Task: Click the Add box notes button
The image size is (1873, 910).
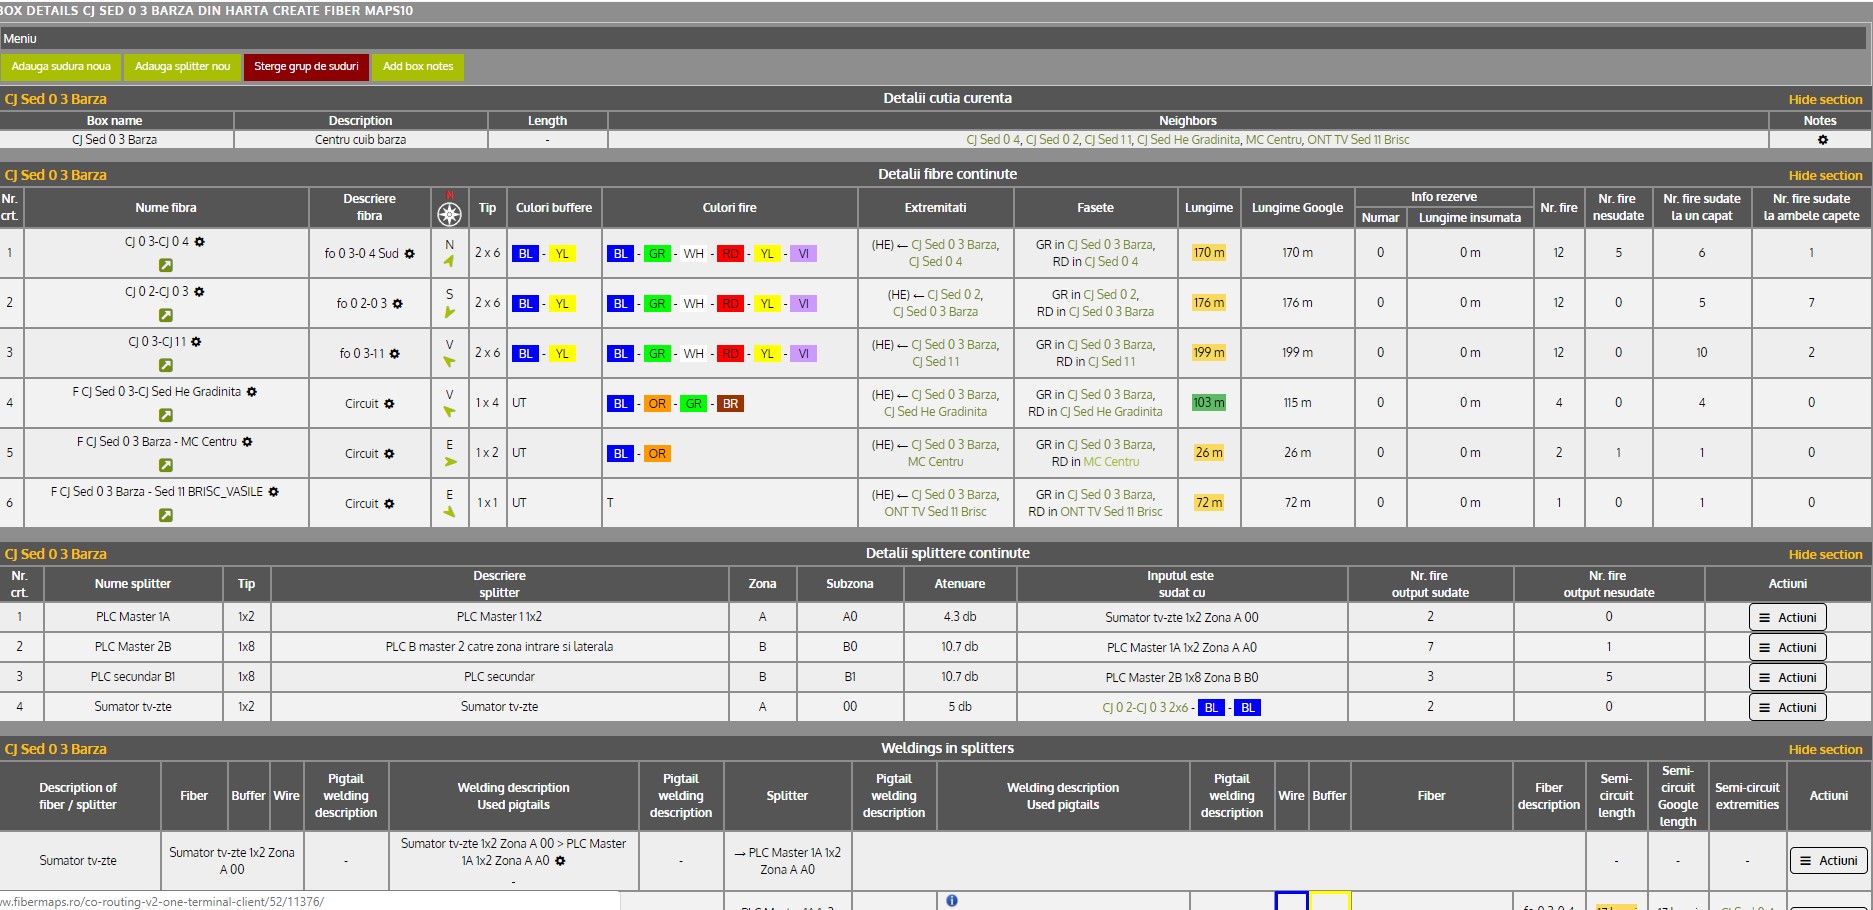Action: coord(418,67)
